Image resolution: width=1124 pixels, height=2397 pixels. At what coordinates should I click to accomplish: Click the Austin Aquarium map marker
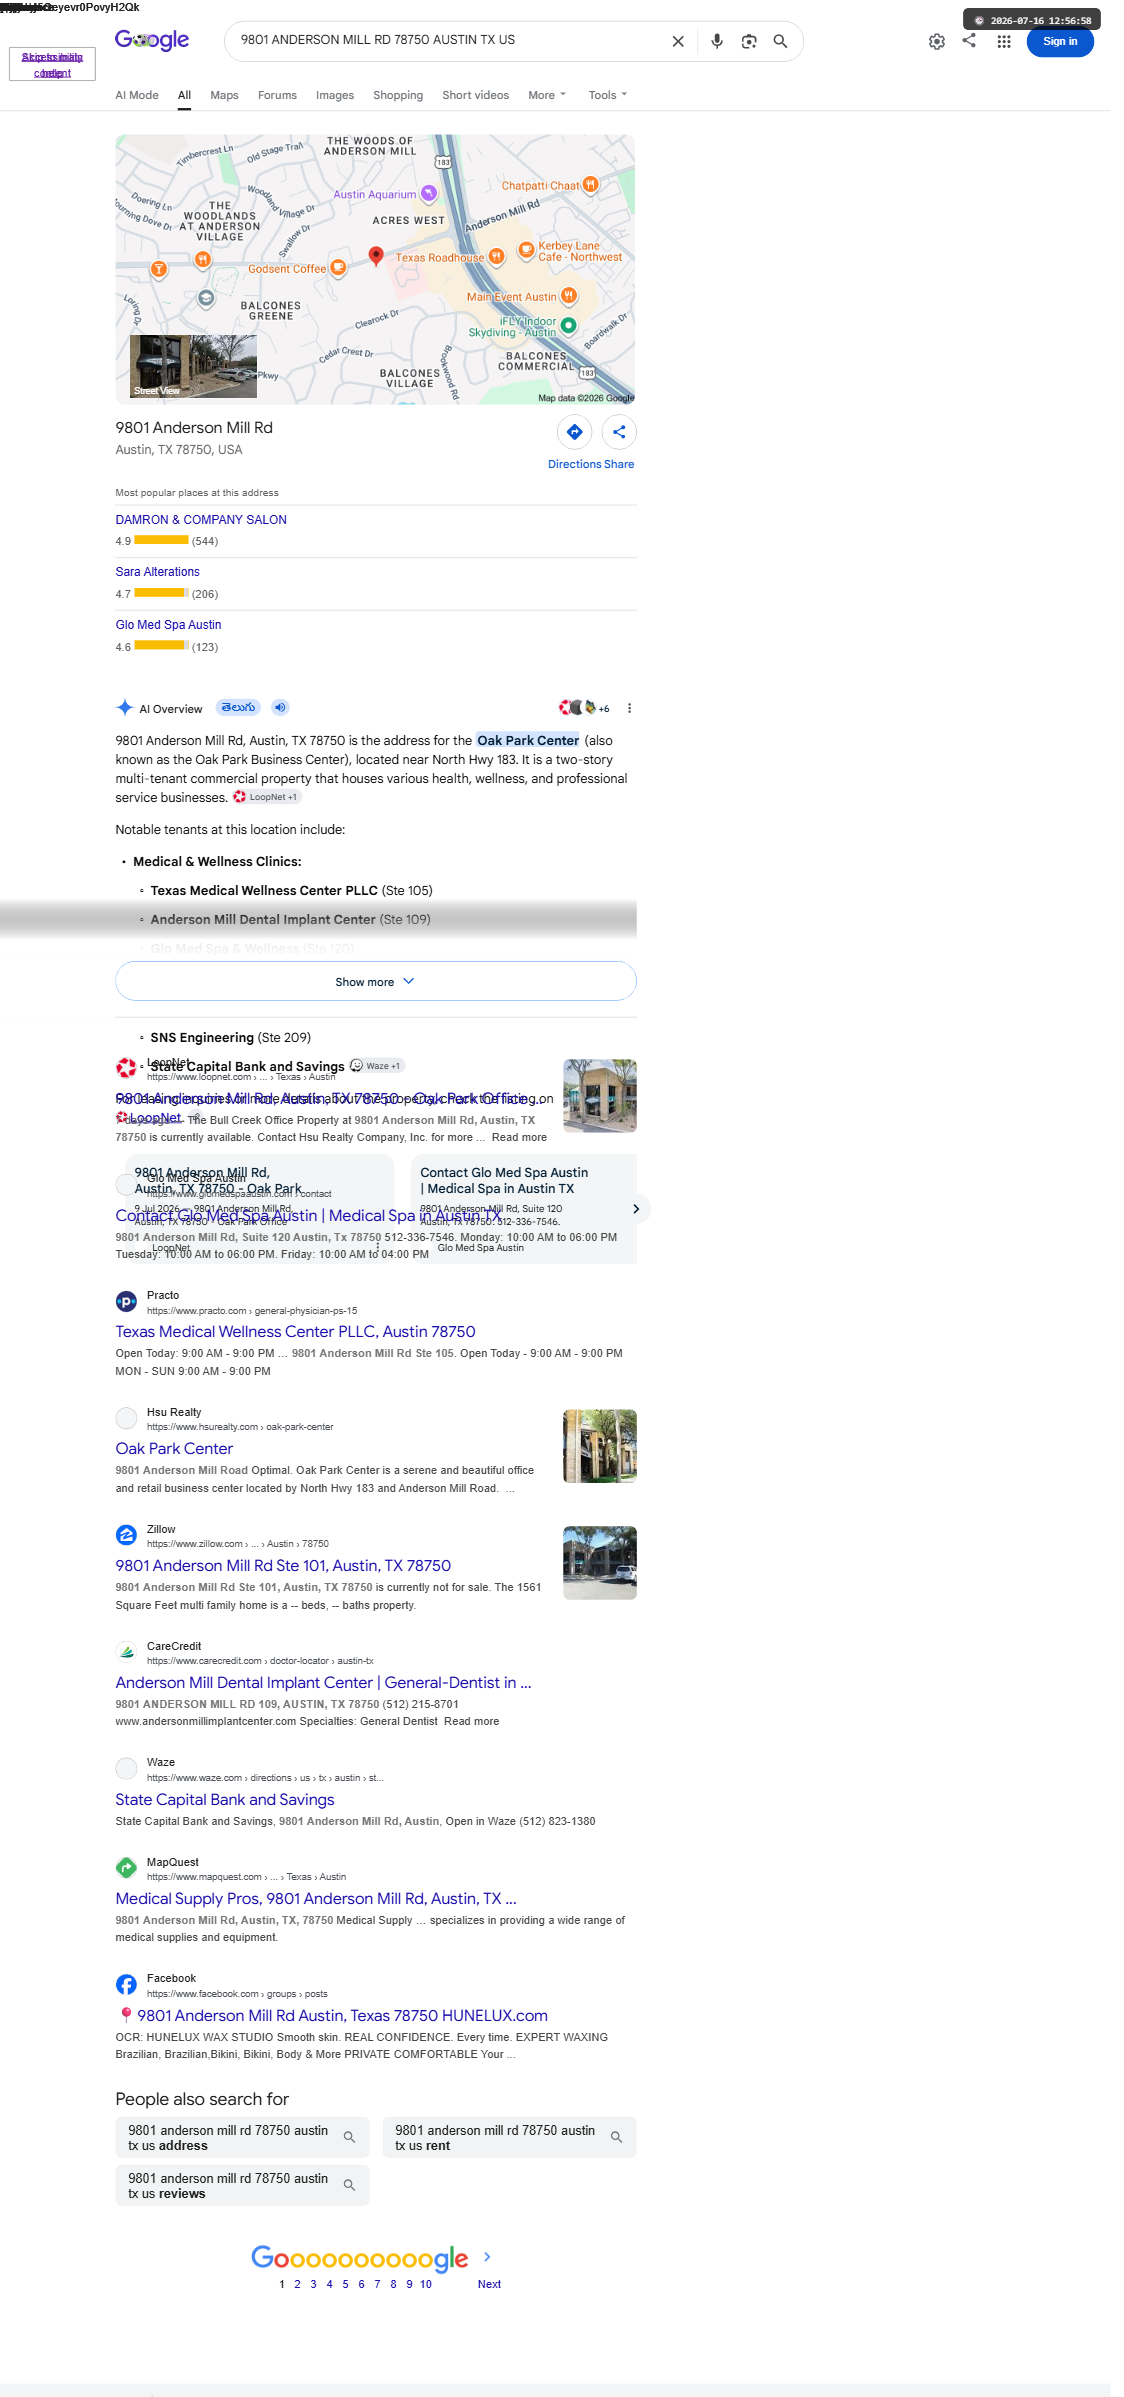click(429, 192)
